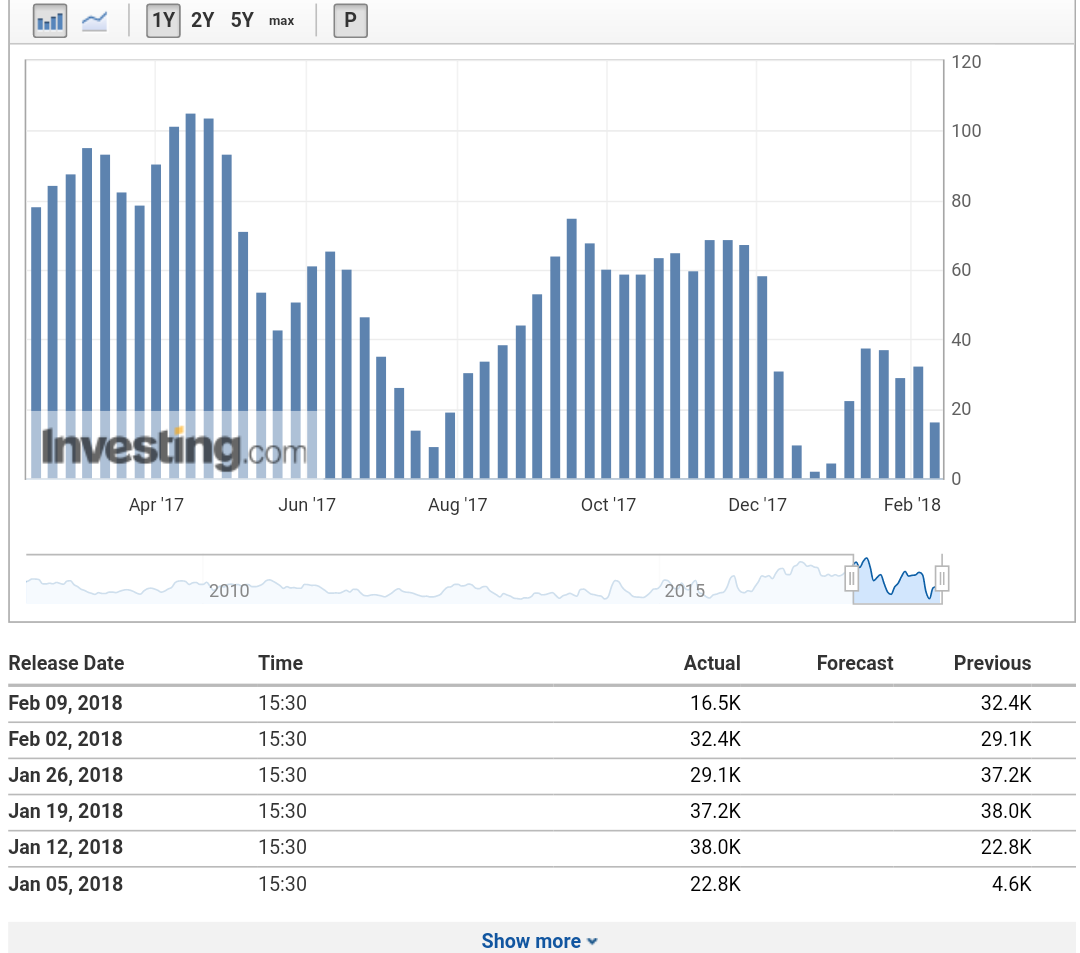The width and height of the screenshot is (1080, 953).
Task: Switch to the line chart view icon
Action: [x=94, y=20]
